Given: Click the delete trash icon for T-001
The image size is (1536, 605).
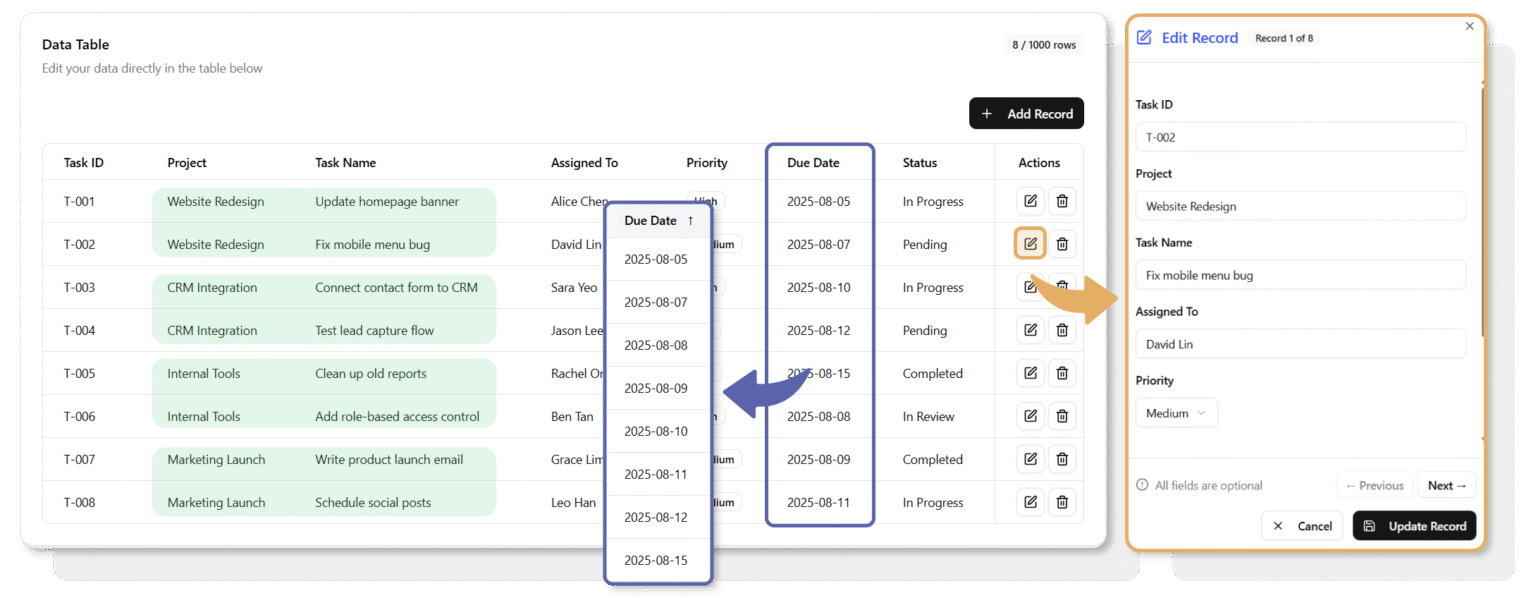Looking at the screenshot, I should coord(1062,201).
